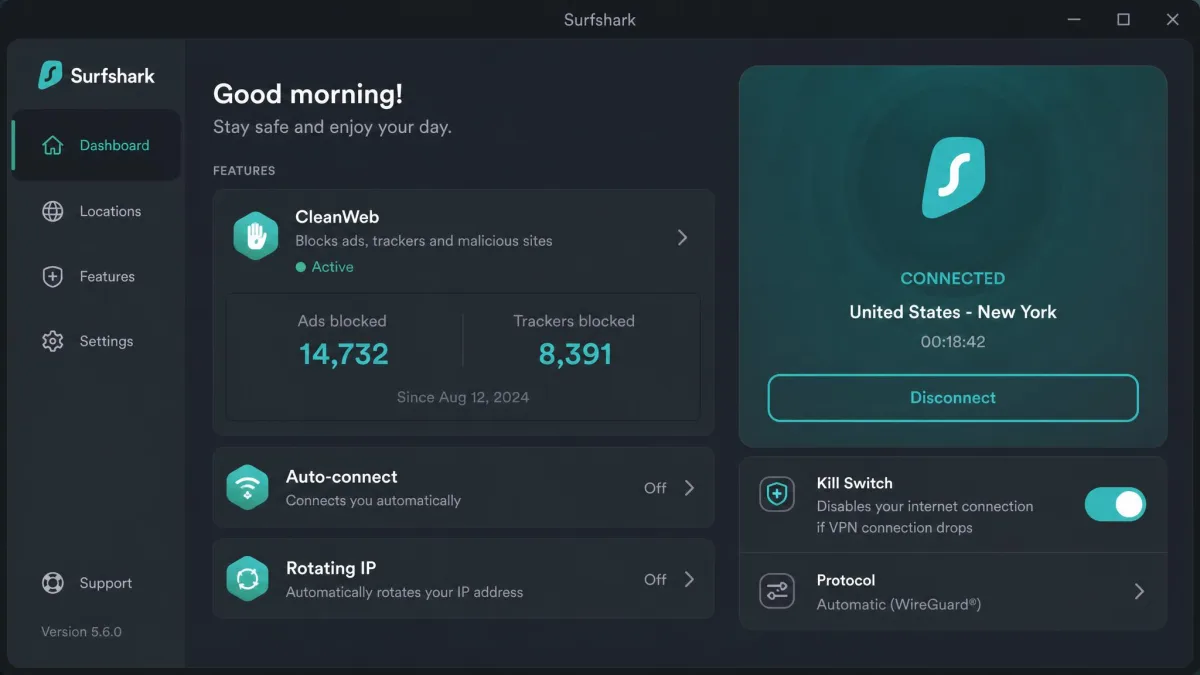Click the green Active status dot

(x=301, y=267)
